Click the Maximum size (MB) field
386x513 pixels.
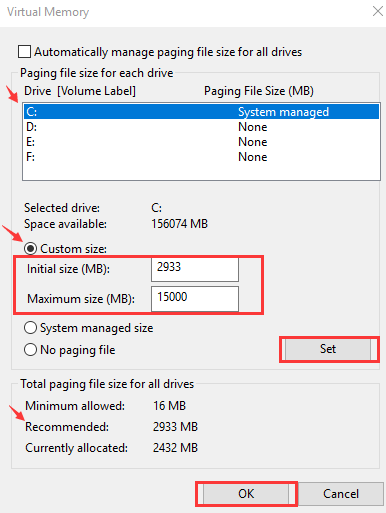coord(195,299)
